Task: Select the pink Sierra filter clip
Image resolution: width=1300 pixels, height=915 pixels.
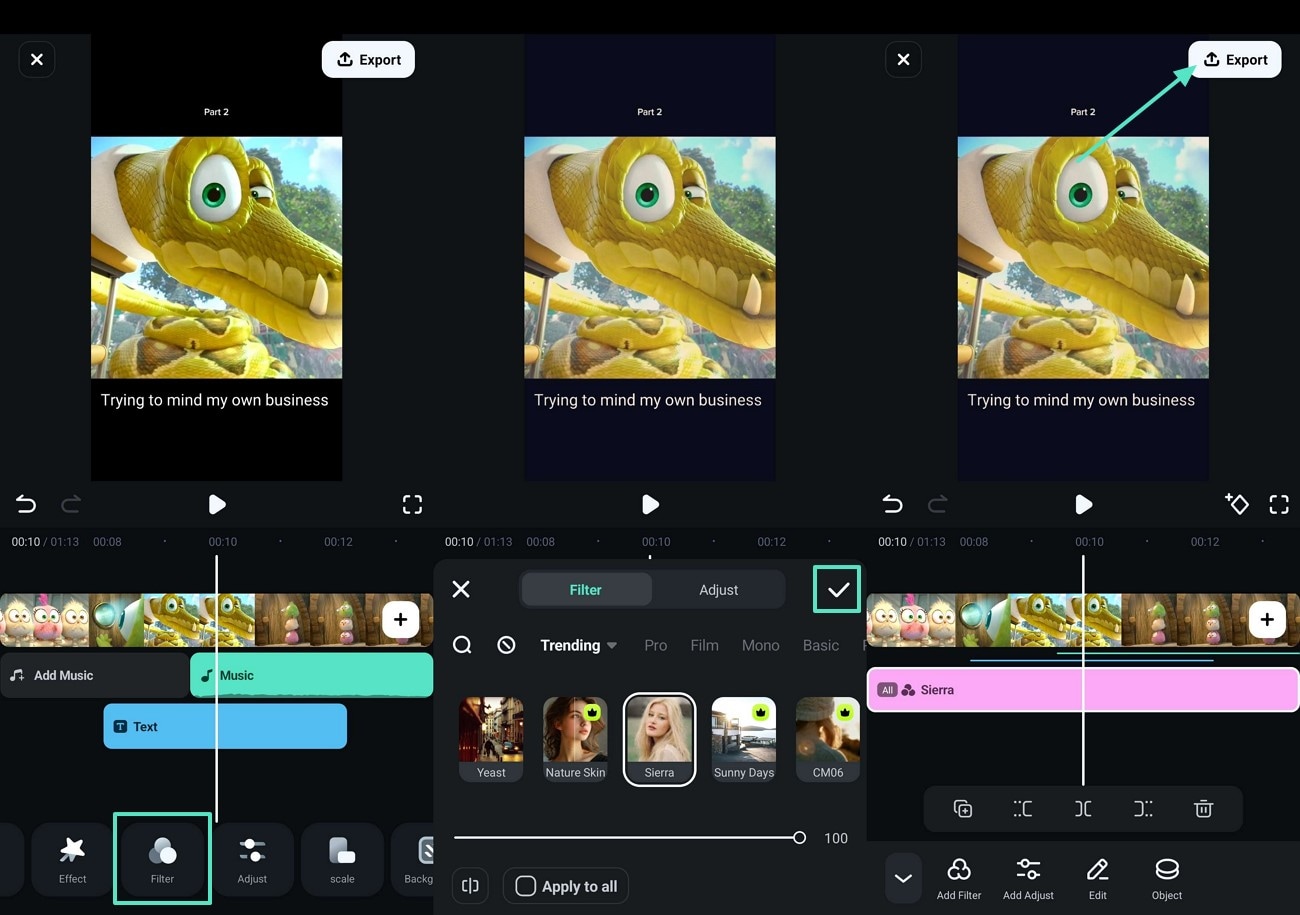Action: click(1083, 690)
